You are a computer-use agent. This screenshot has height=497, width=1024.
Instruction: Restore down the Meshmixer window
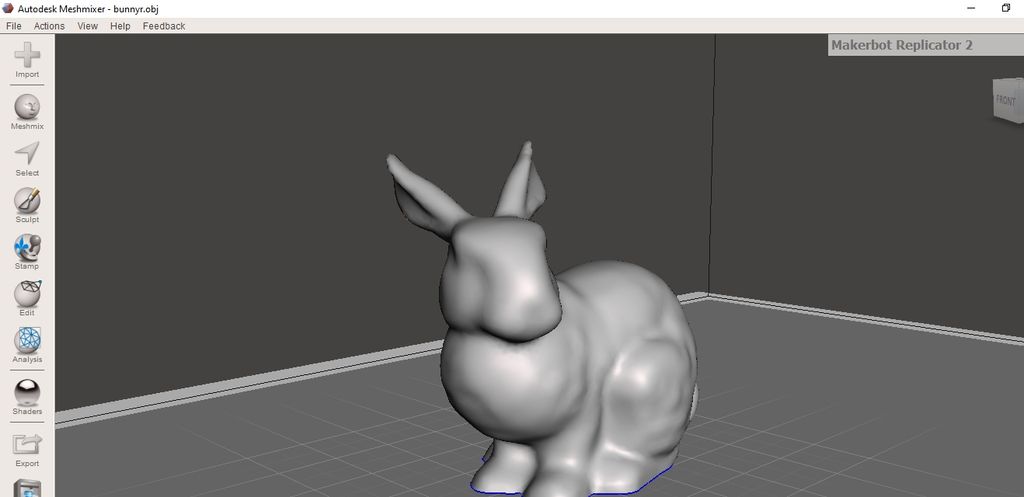point(1006,8)
